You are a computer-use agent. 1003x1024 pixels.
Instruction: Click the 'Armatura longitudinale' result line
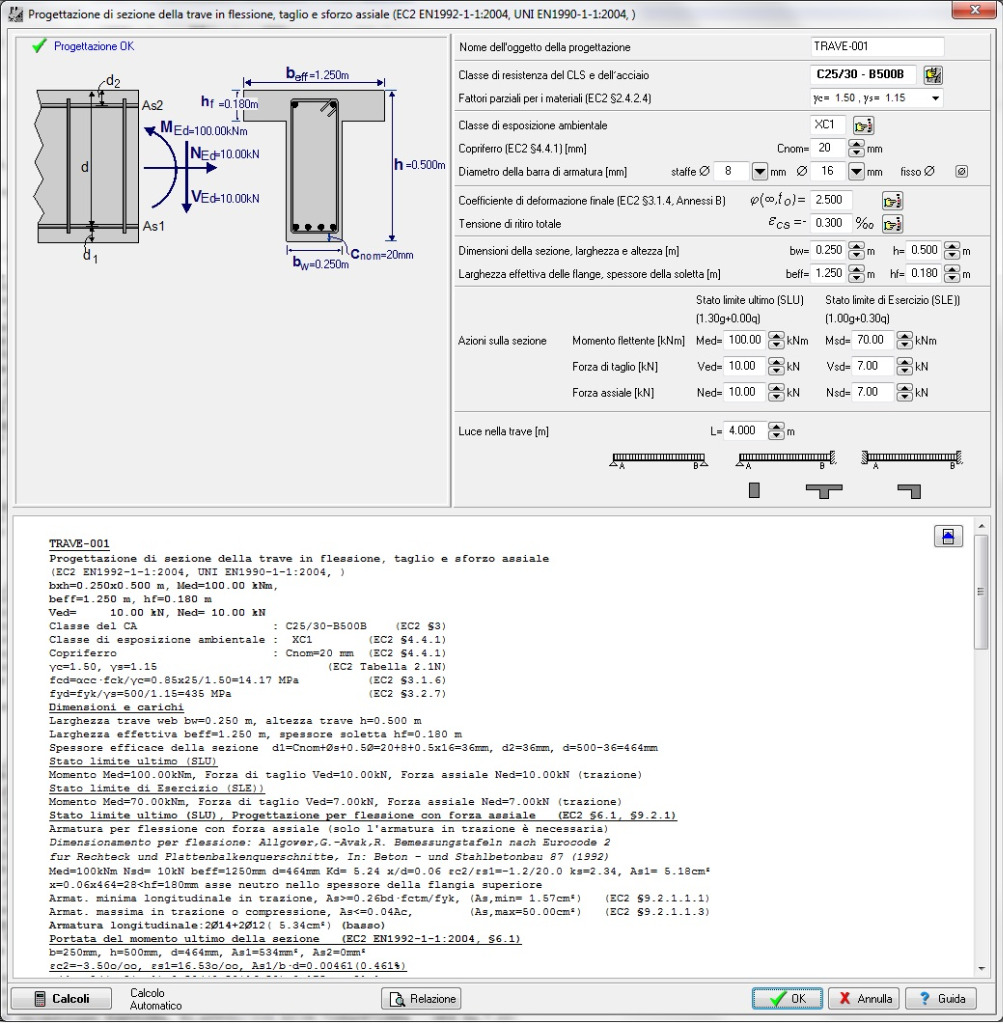(217, 925)
